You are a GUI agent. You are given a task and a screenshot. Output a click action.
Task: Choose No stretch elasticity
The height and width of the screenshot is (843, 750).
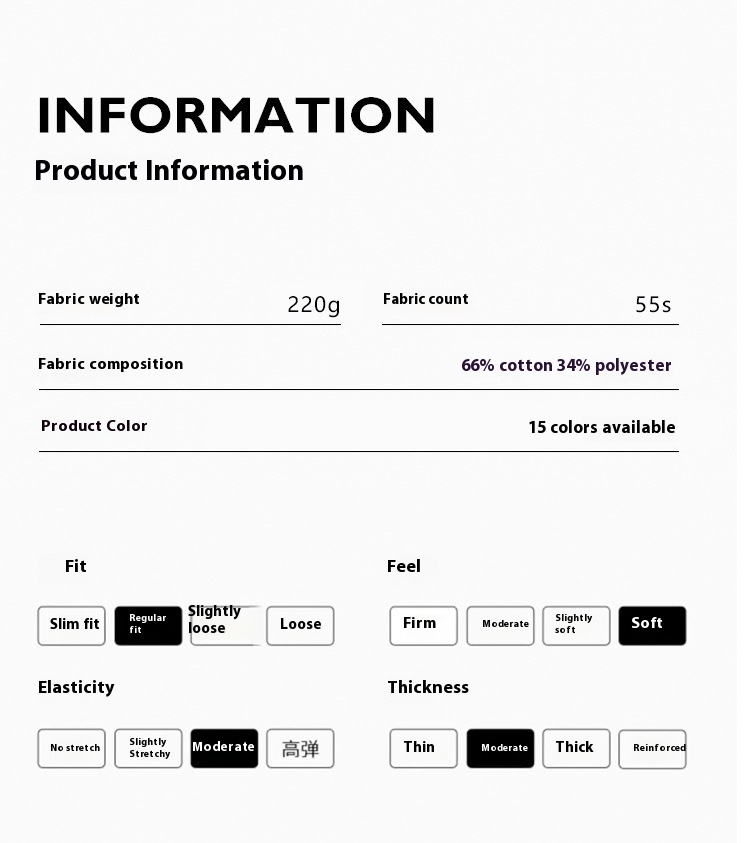pos(72,748)
